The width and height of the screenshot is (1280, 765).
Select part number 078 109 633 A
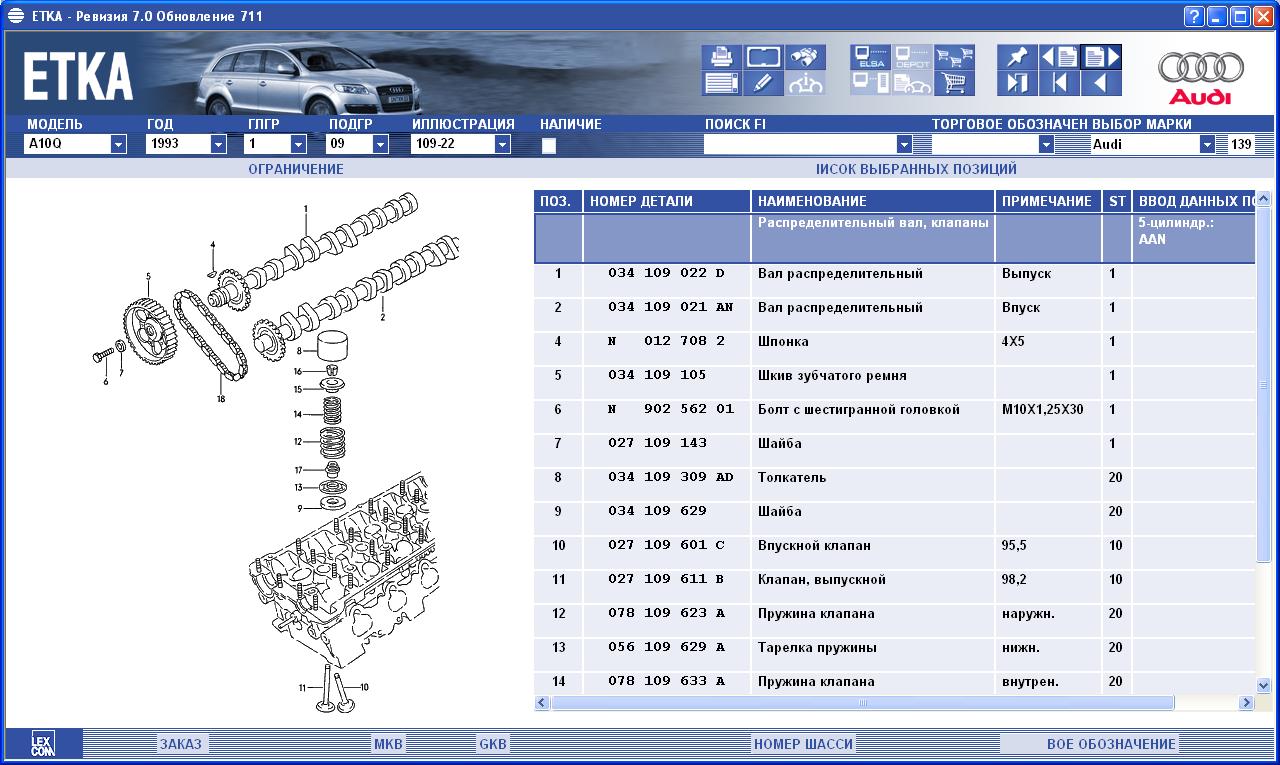(666, 682)
